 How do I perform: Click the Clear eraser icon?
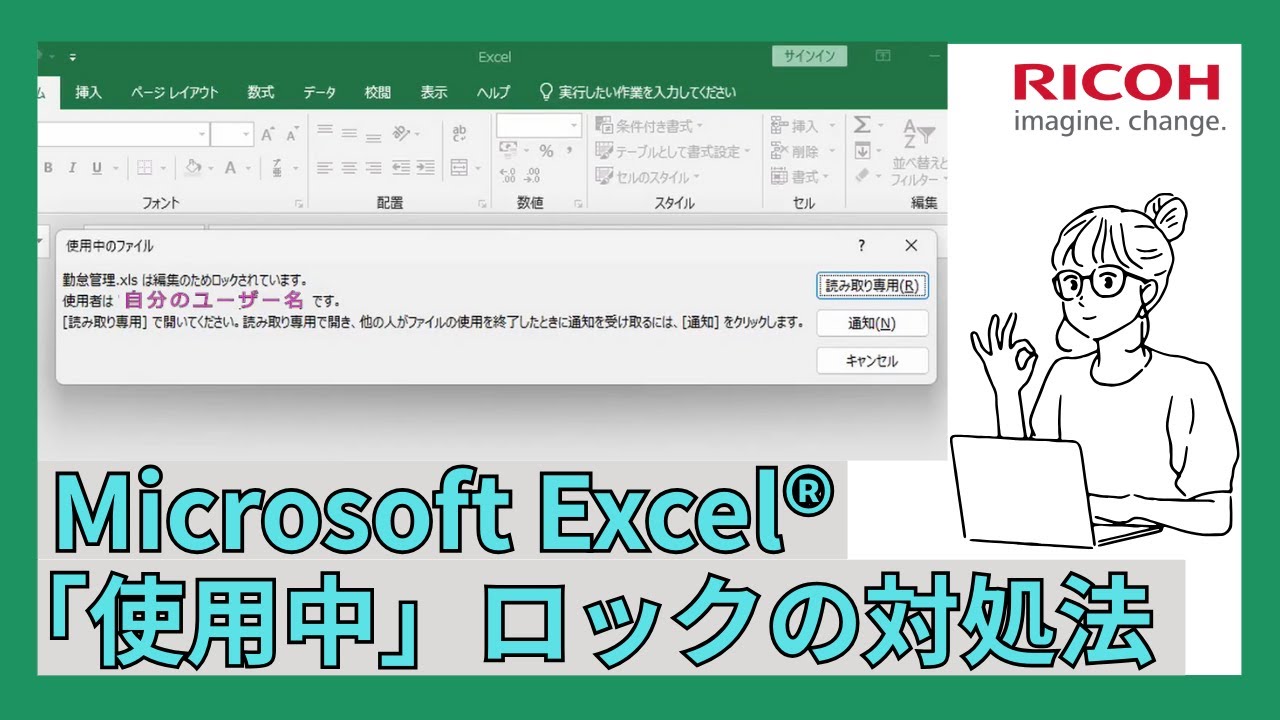862,176
